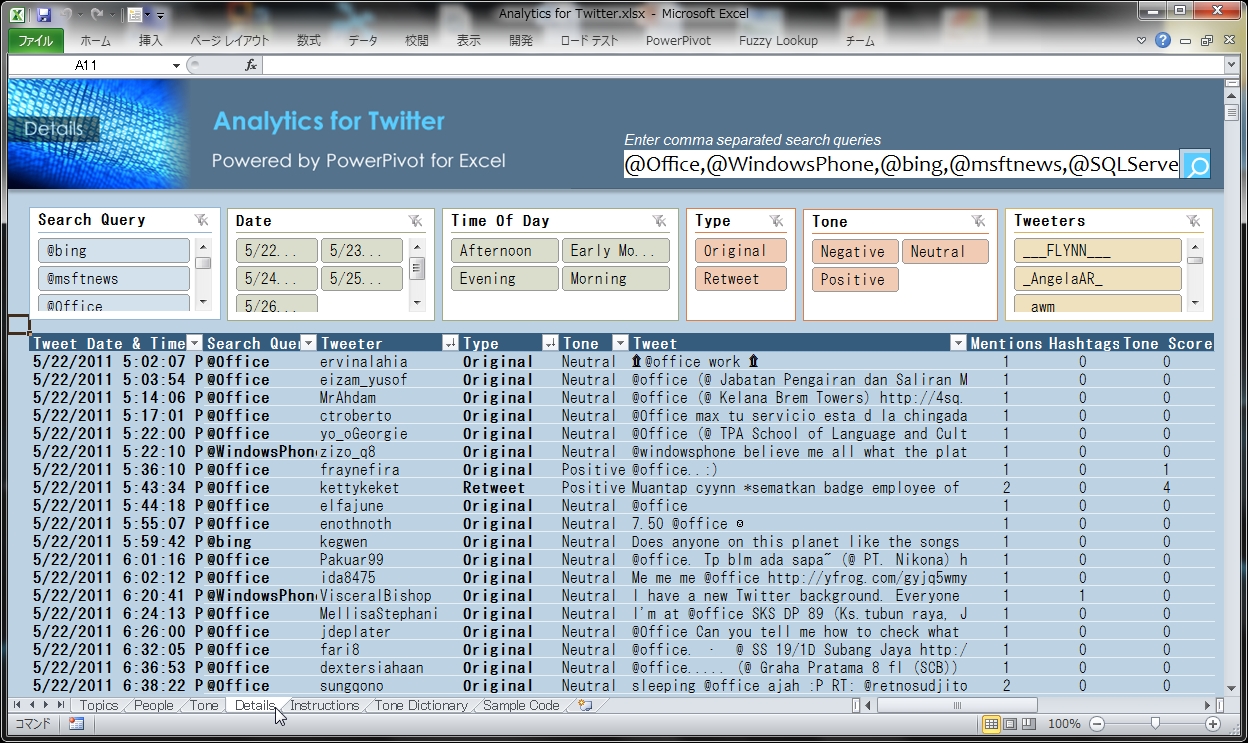Open the ファイル (File) tab

click(37, 41)
